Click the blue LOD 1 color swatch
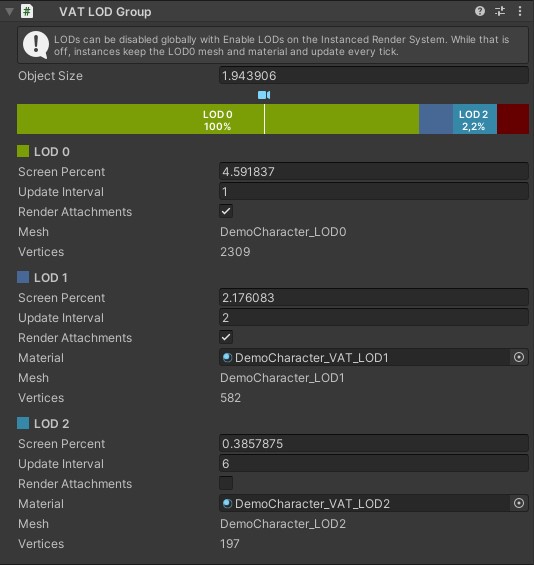This screenshot has width=534, height=565. [x=23, y=277]
